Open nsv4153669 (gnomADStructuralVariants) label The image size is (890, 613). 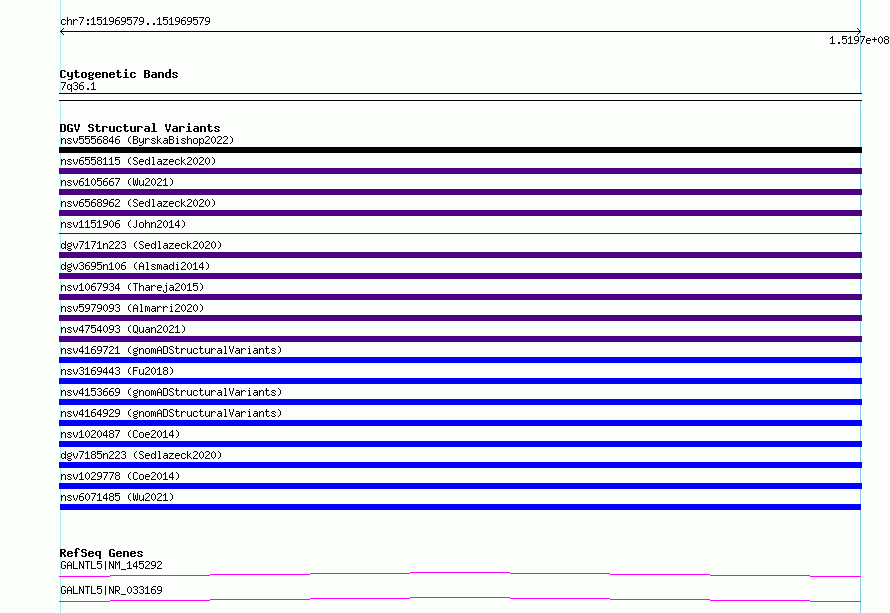click(x=171, y=392)
